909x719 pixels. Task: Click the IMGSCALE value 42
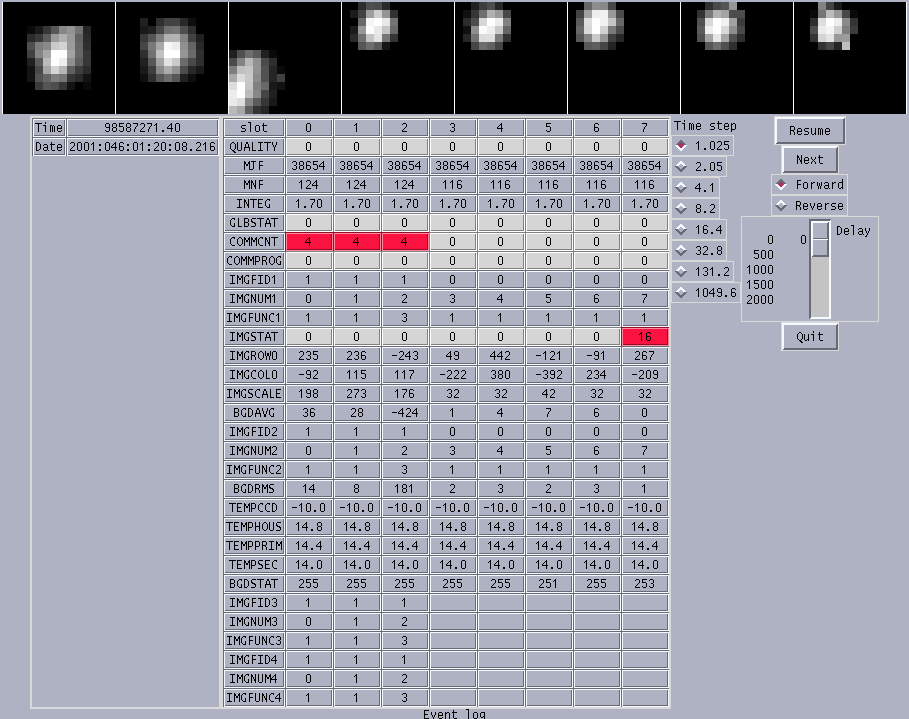(548, 394)
